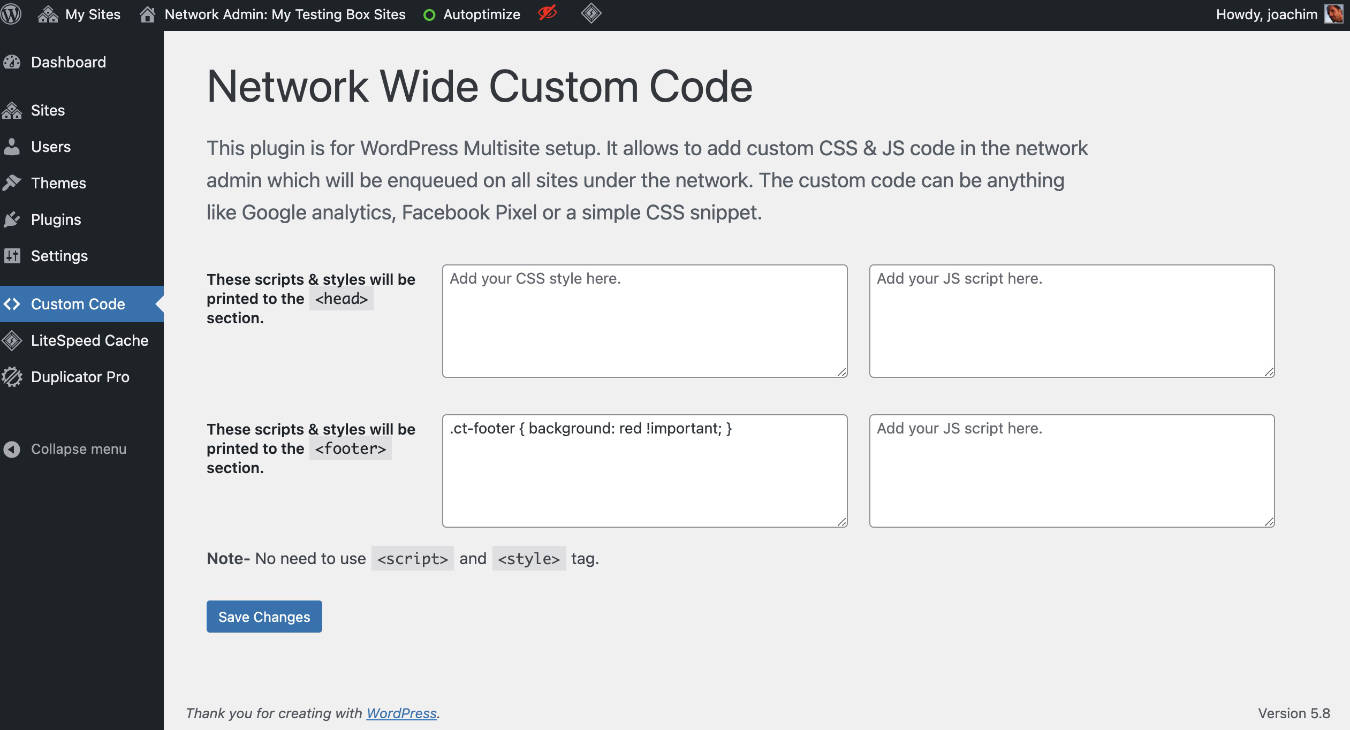Select the Custom Code angle-brackets icon
Image resolution: width=1350 pixels, height=730 pixels.
14,303
